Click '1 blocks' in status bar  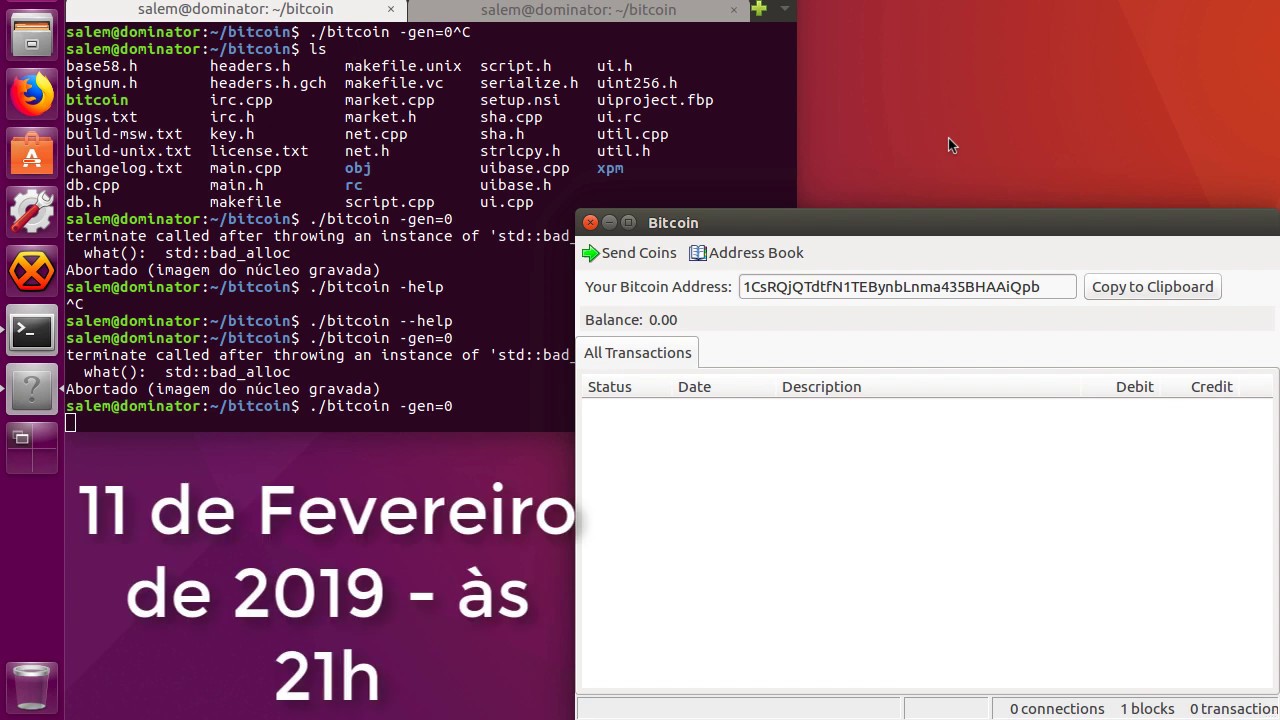[1147, 709]
